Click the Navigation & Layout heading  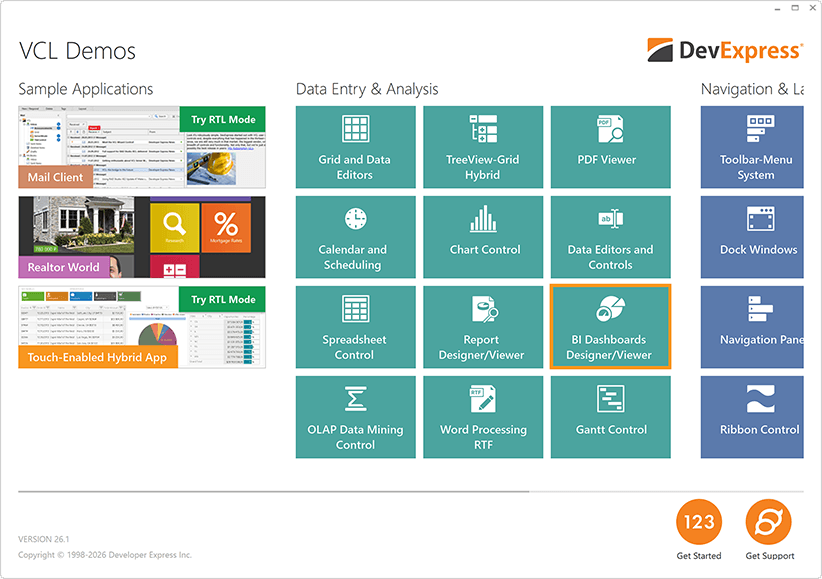point(752,89)
